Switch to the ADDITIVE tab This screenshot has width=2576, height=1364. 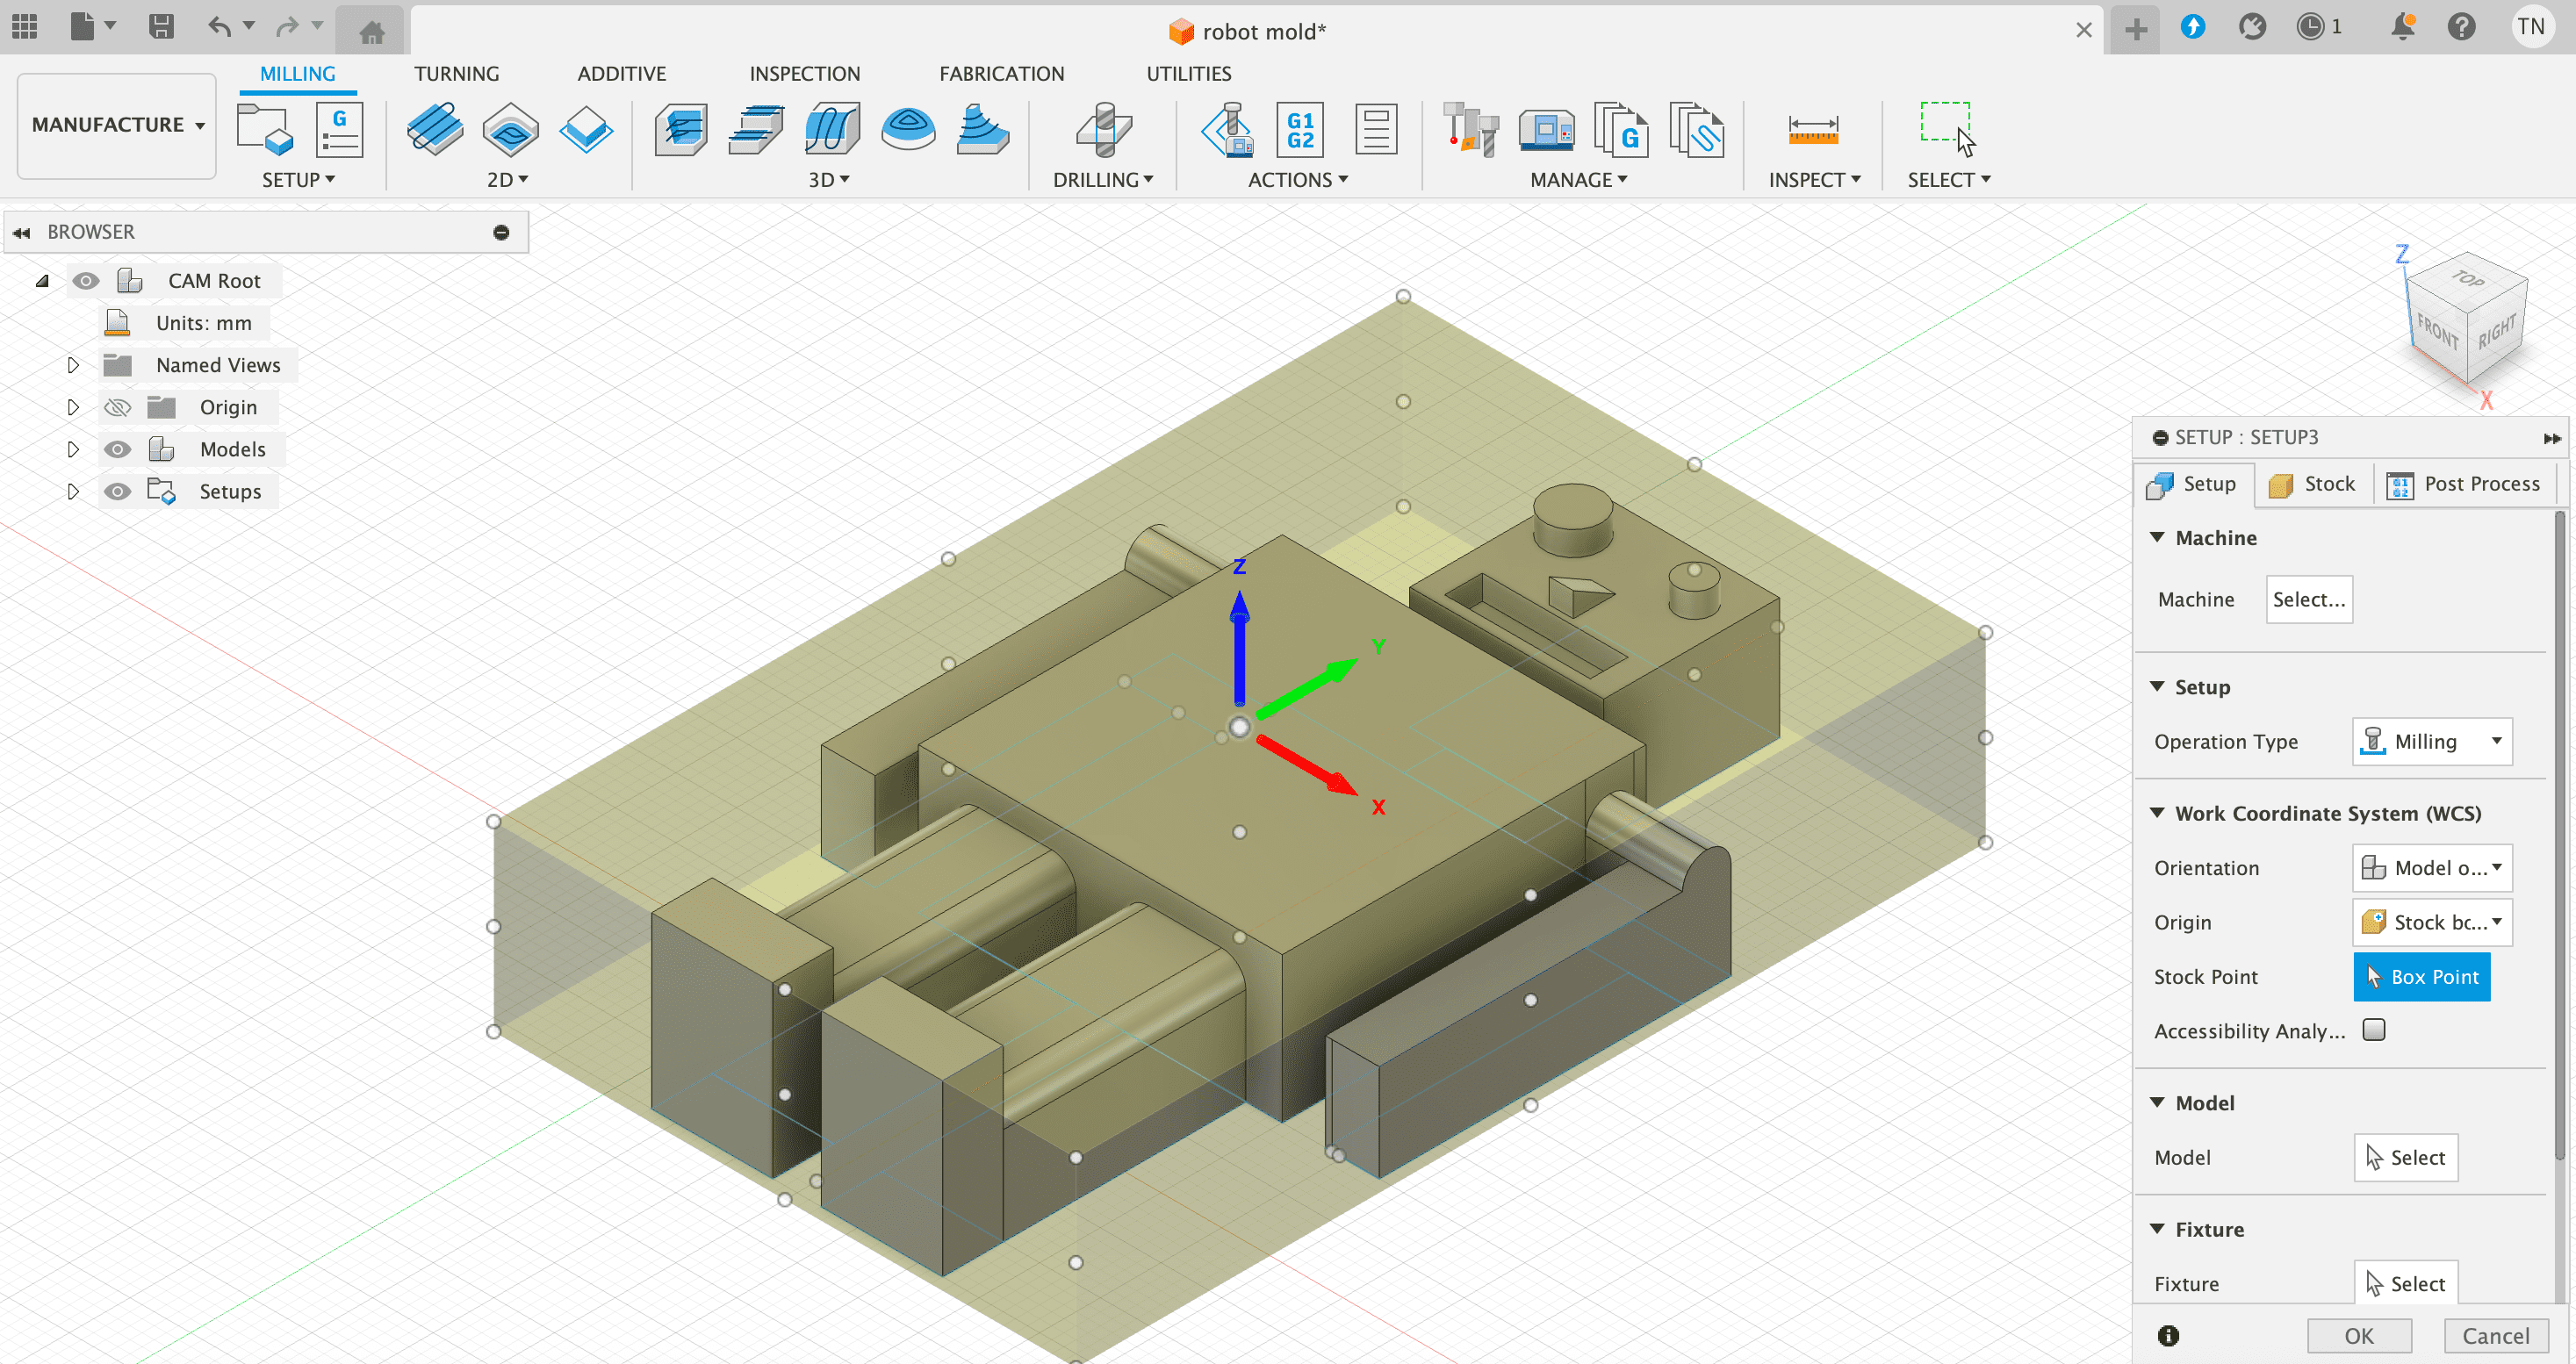tap(621, 74)
